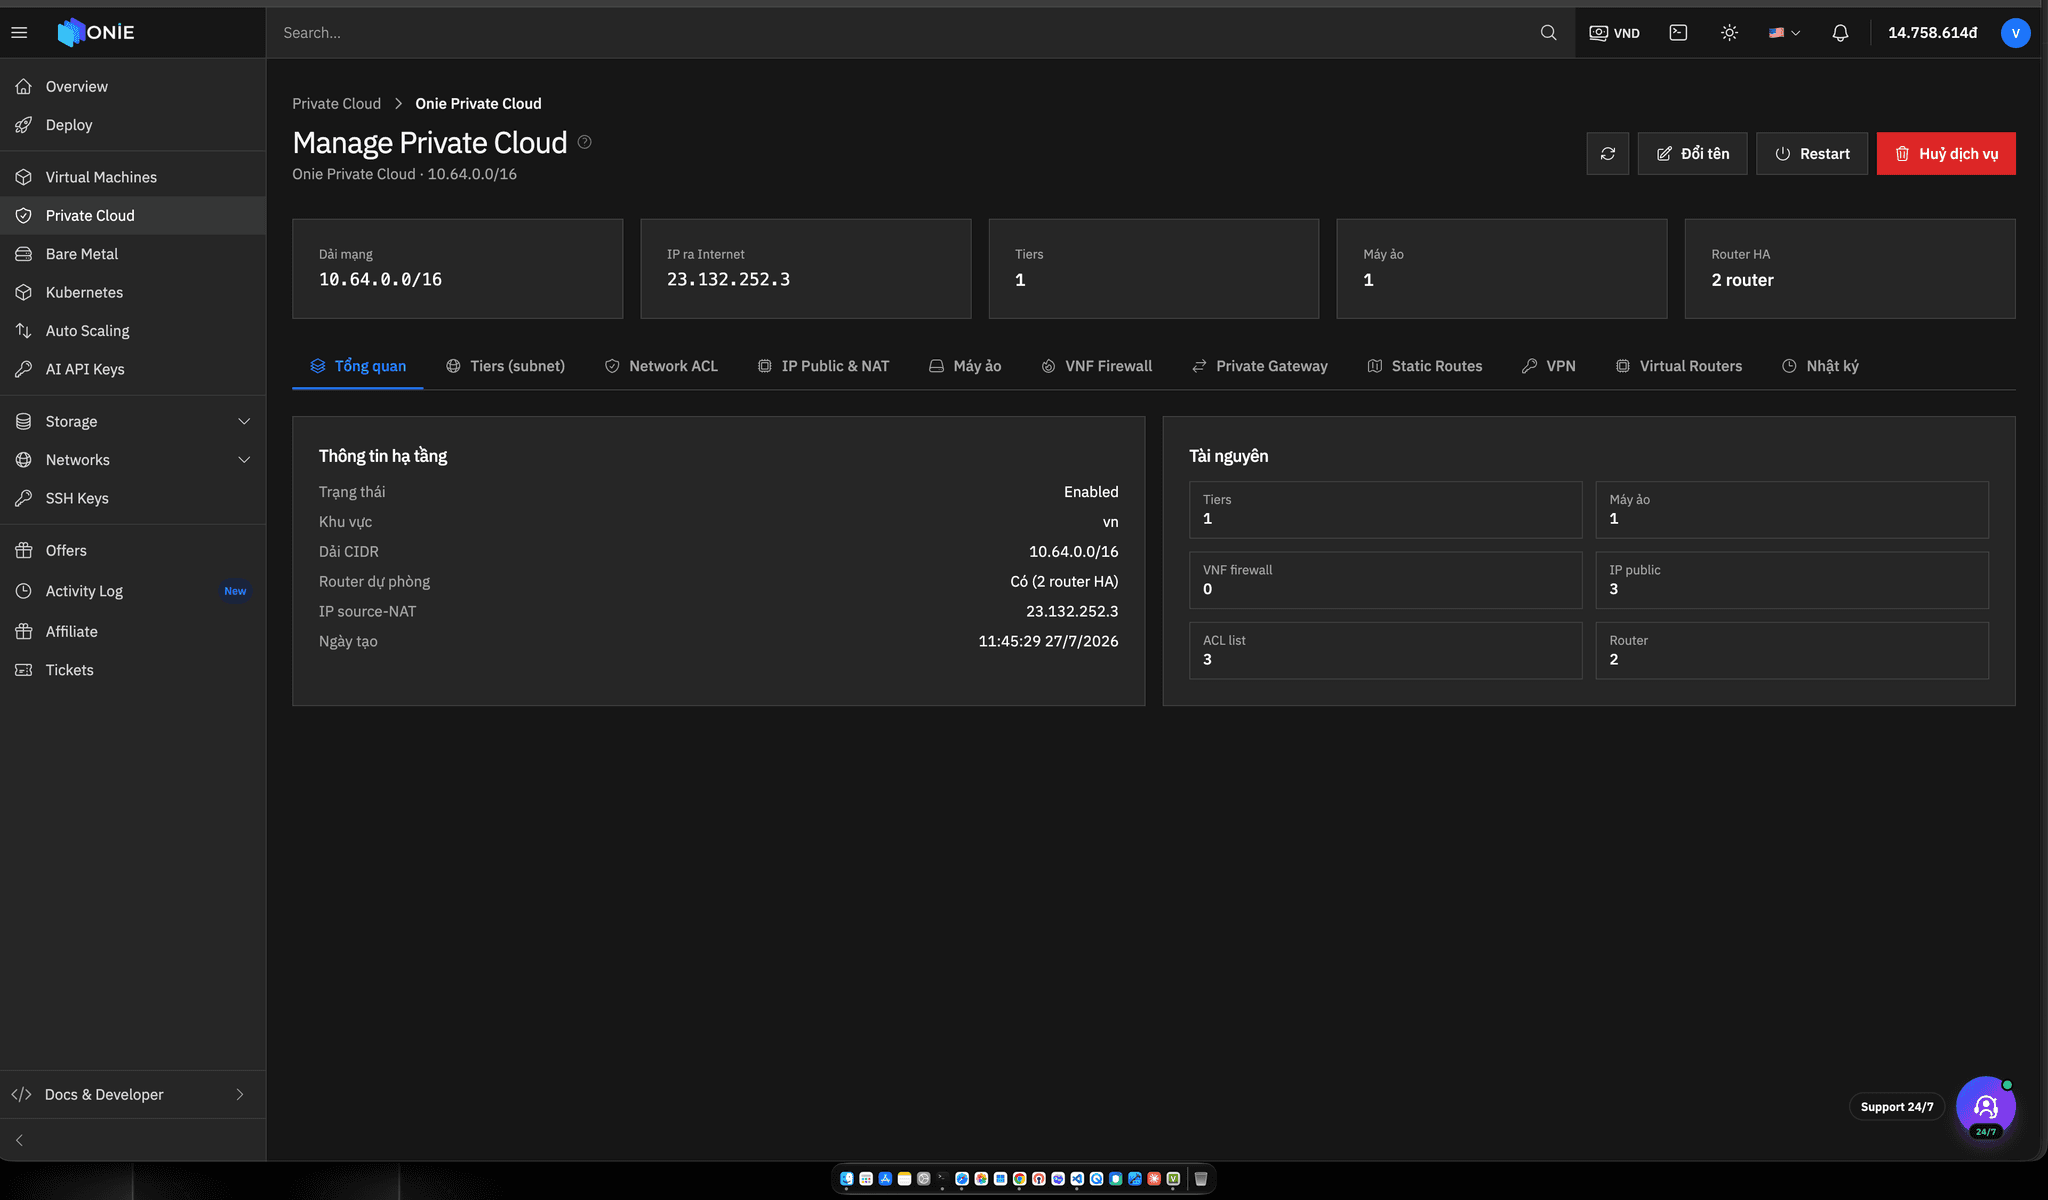Open user avatar V menu

click(x=2015, y=33)
